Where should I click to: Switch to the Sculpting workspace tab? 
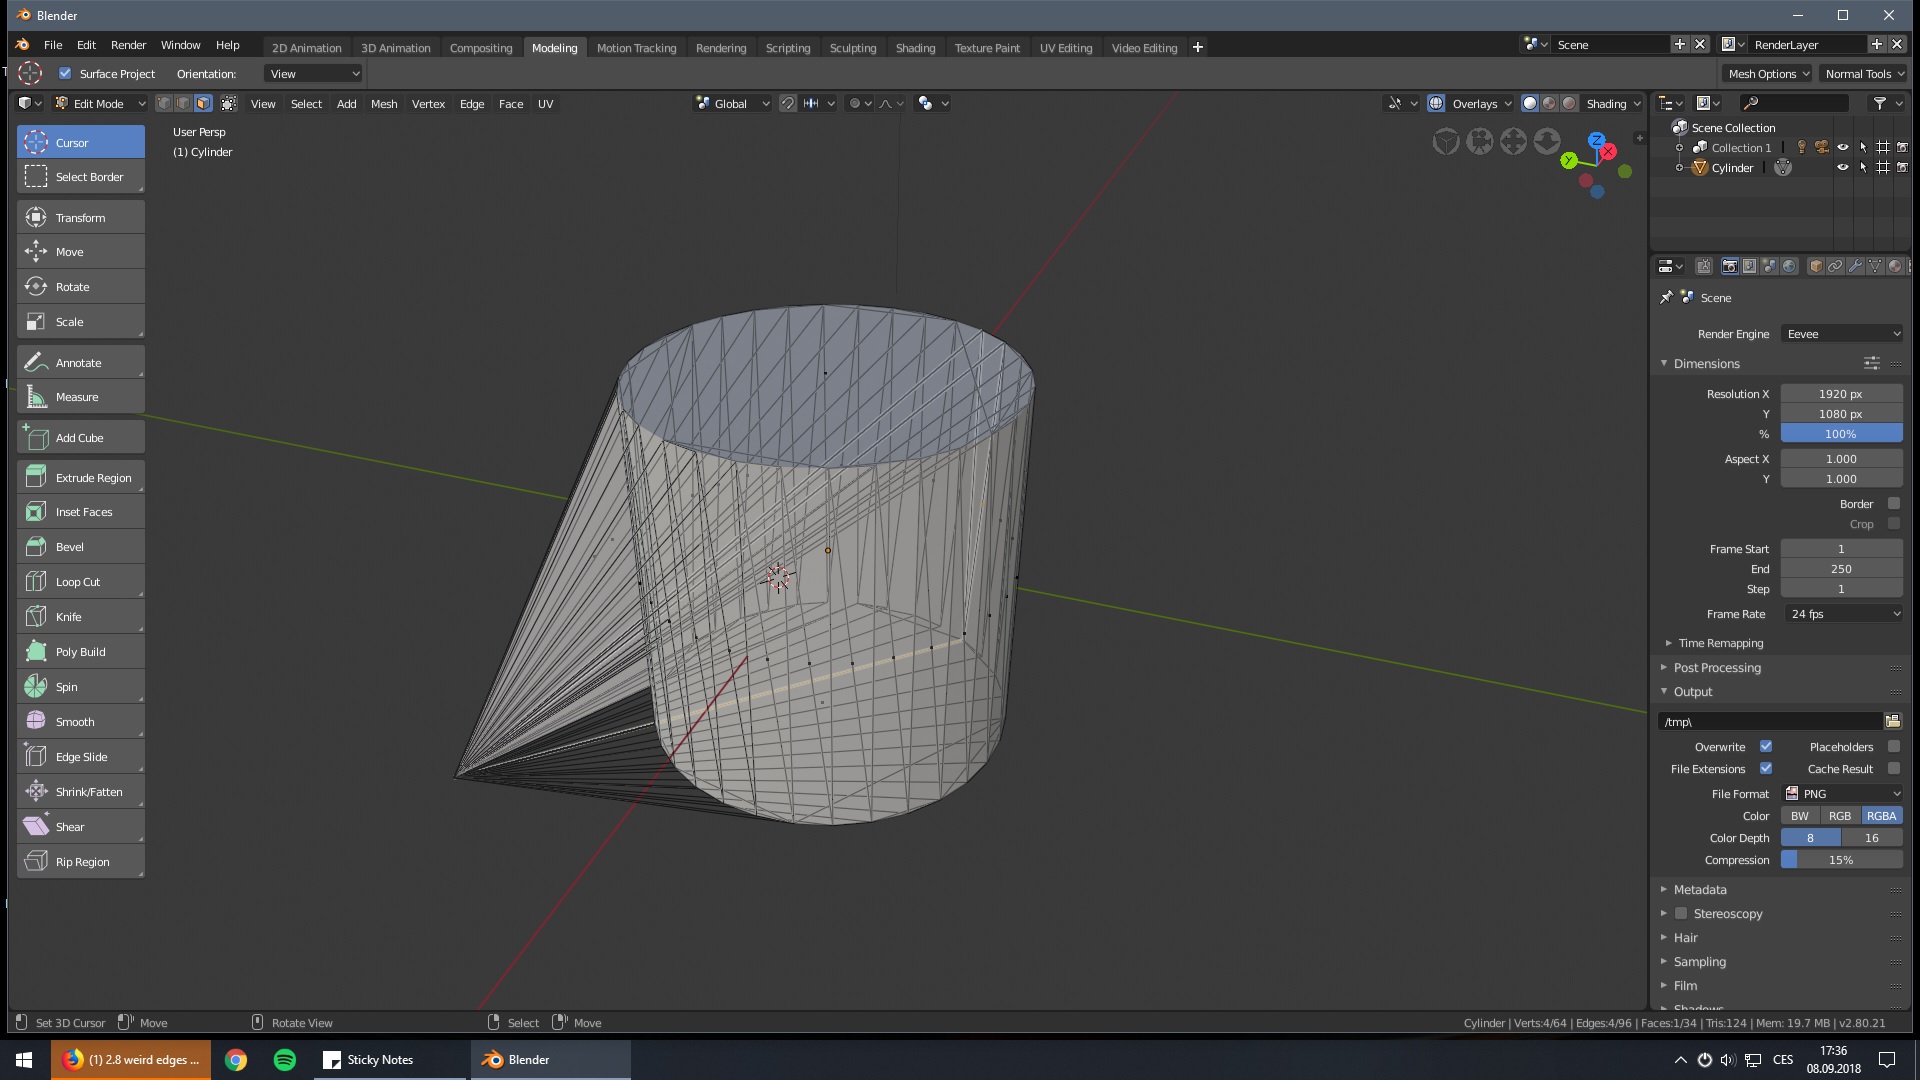coord(853,47)
